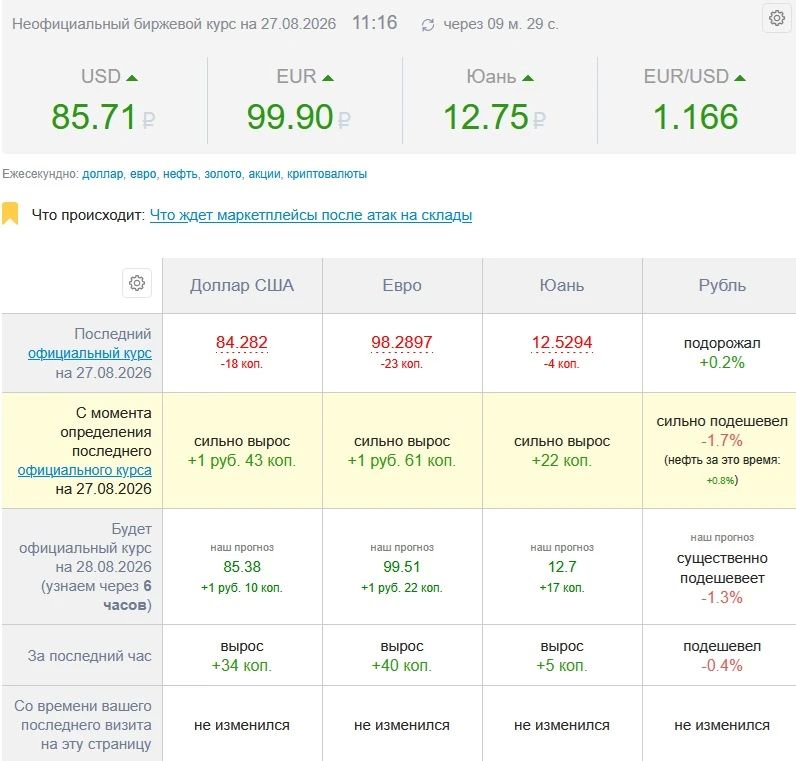Open settings gear in top right corner
This screenshot has height=761, width=796.
coord(777,18)
